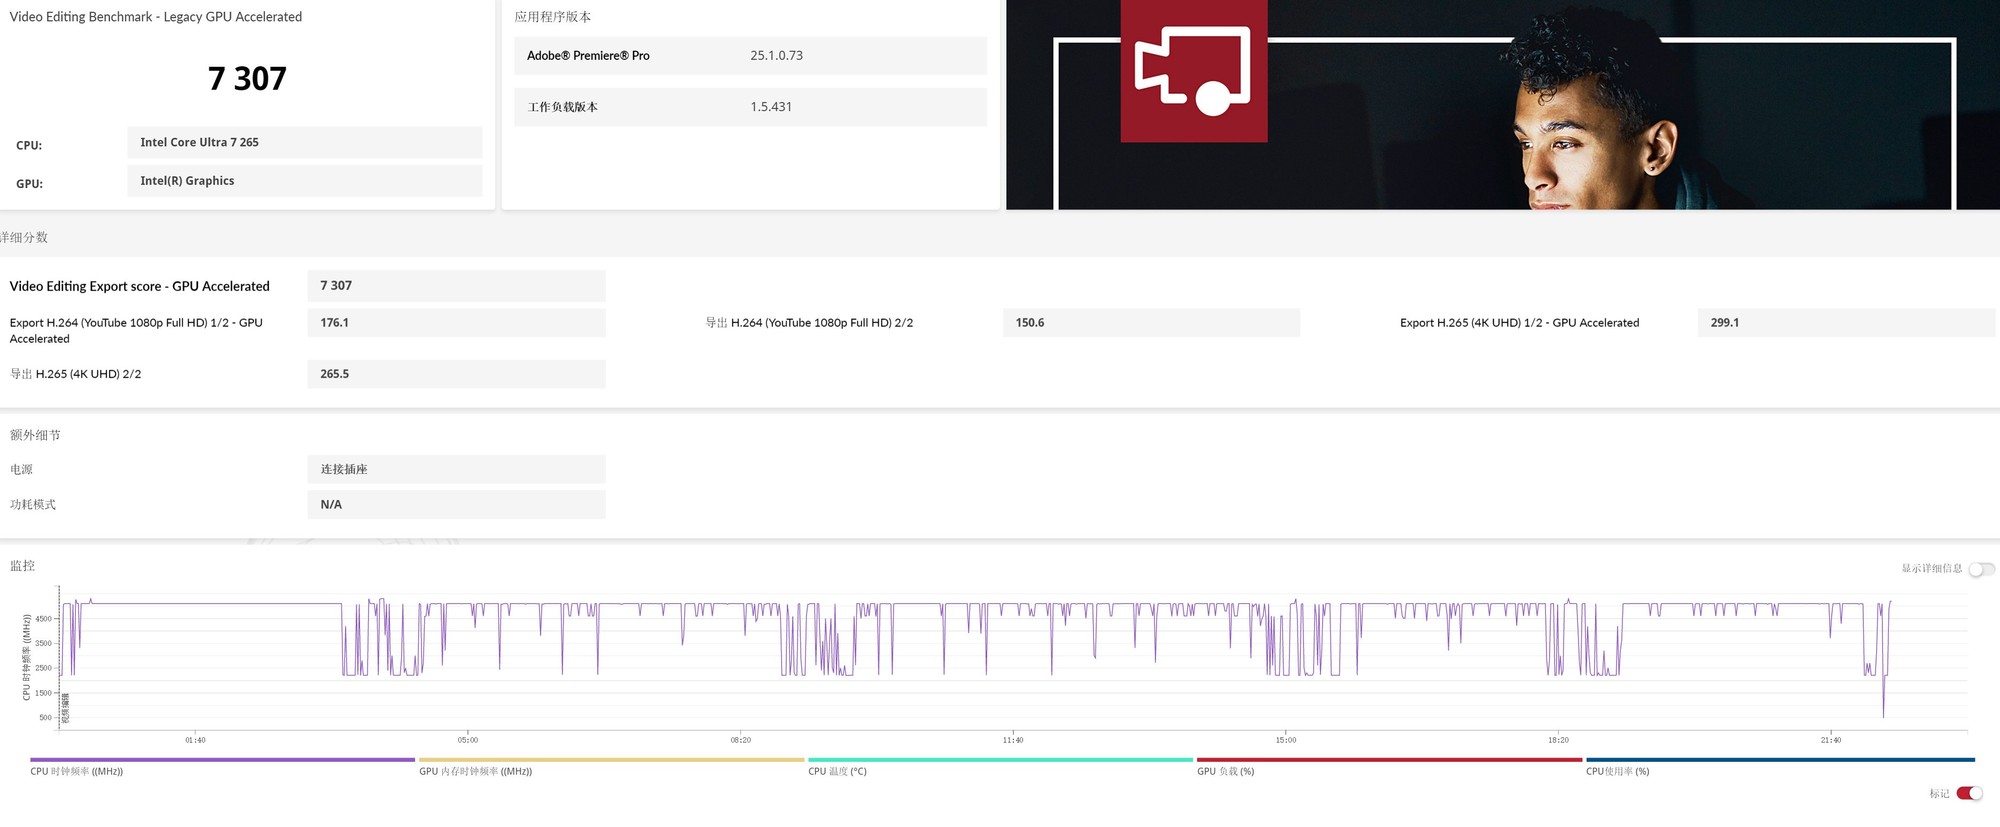Select the Intel Core Ultra 7 265 field
The image size is (2000, 827).
[x=304, y=142]
